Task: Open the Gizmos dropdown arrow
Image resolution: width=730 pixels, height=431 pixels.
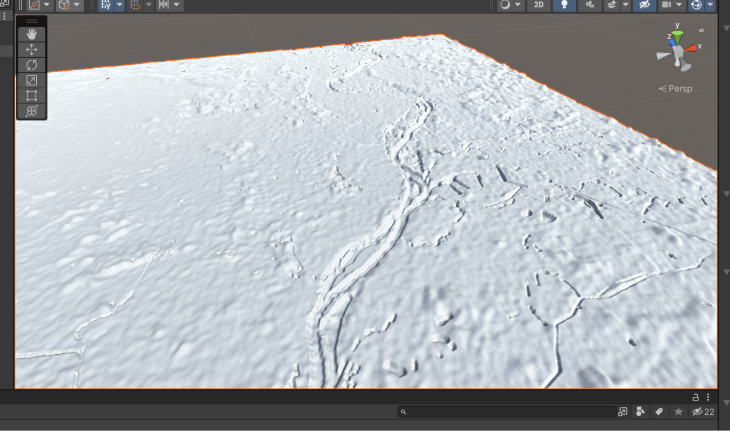Action: [710, 5]
